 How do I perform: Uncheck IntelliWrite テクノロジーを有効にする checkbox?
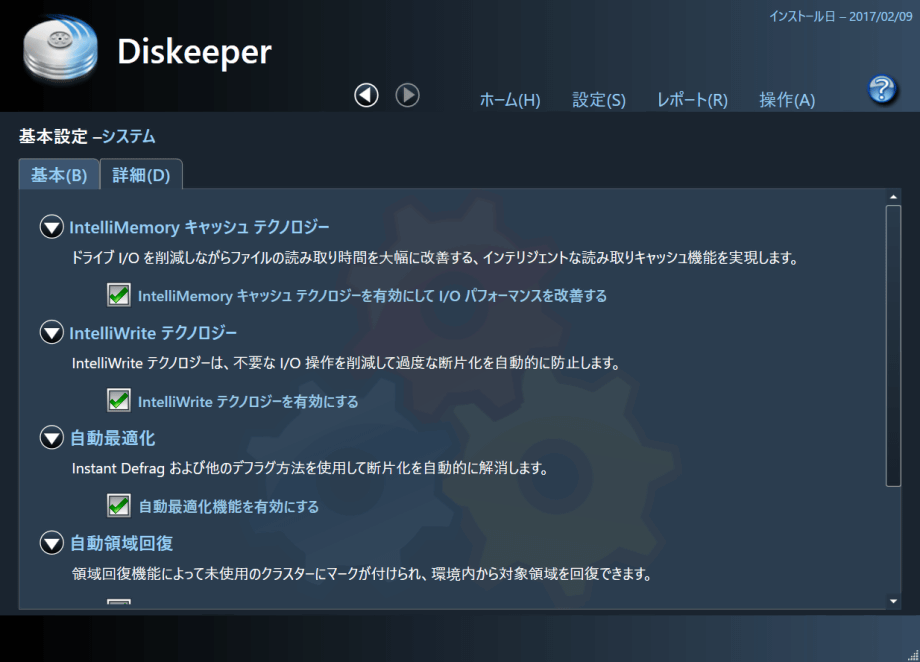tap(119, 400)
